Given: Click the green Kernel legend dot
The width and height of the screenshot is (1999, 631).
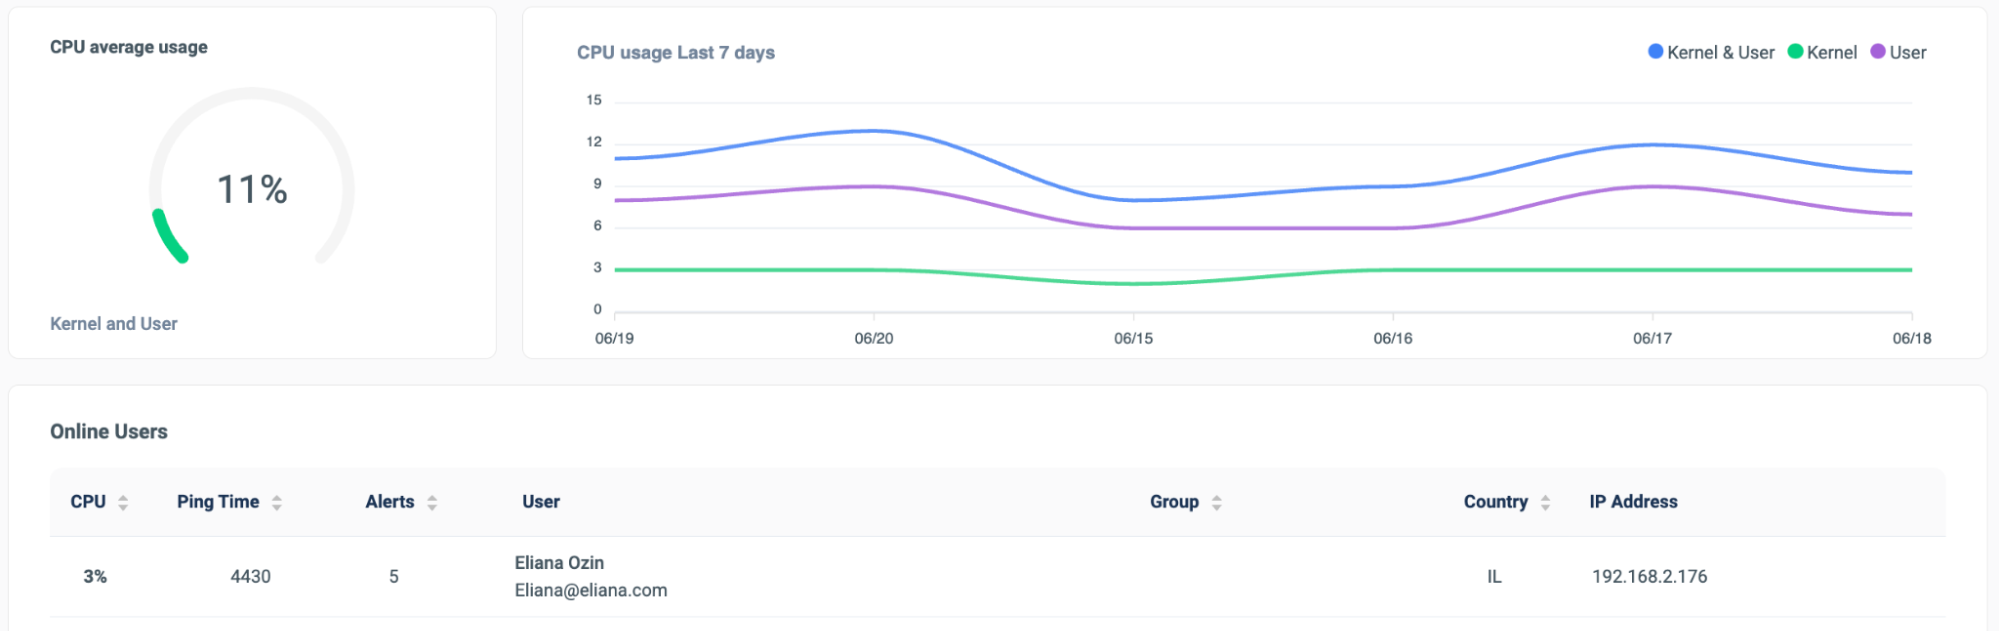Looking at the screenshot, I should (x=1795, y=51).
